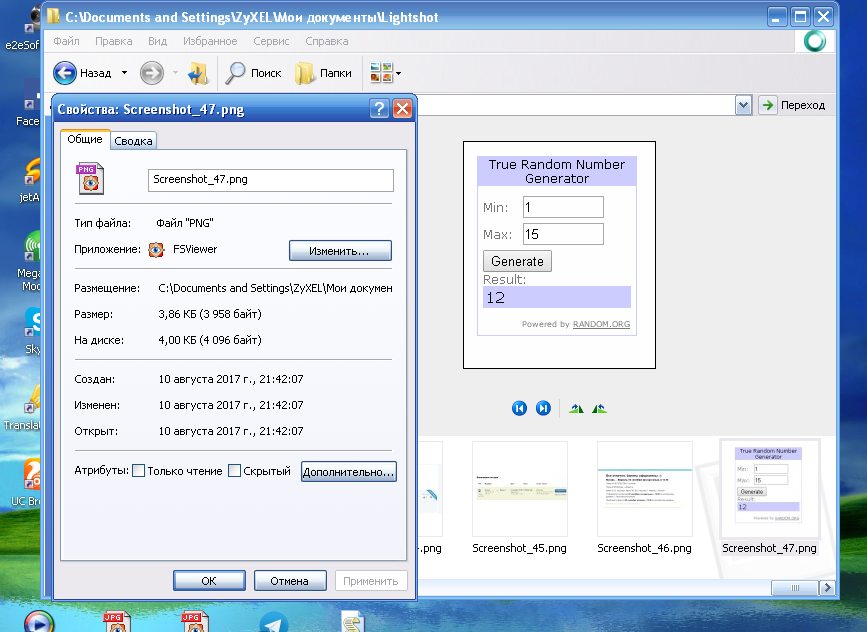Click the Back (Назад) arrow icon

pyautogui.click(x=65, y=73)
